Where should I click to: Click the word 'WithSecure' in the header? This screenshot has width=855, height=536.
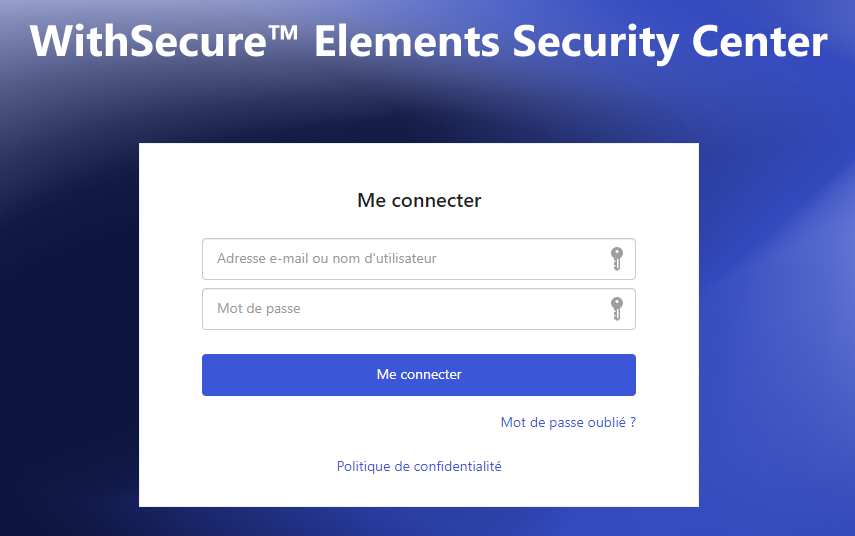coord(148,41)
